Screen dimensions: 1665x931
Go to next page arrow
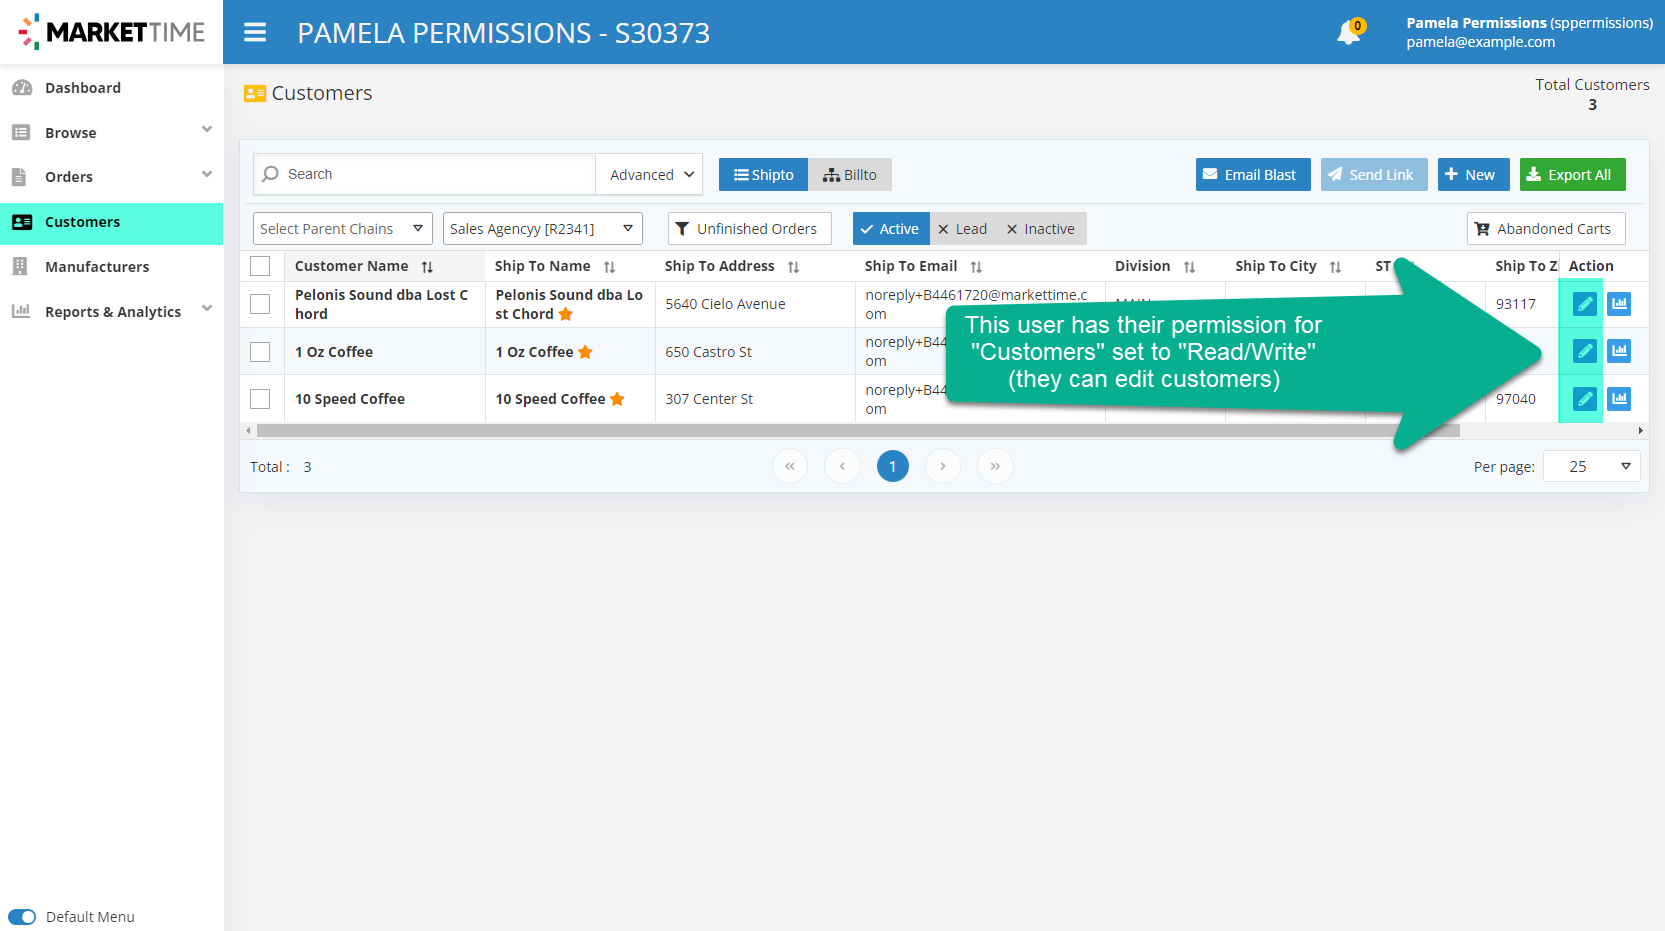942,466
